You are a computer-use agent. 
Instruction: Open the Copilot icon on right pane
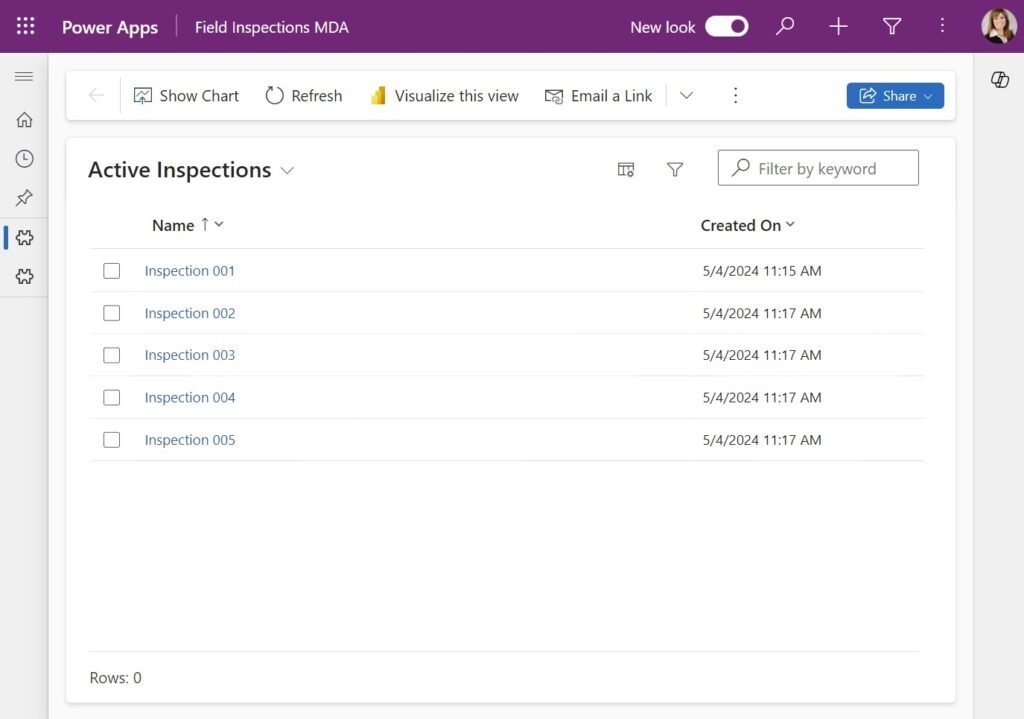coord(1000,79)
